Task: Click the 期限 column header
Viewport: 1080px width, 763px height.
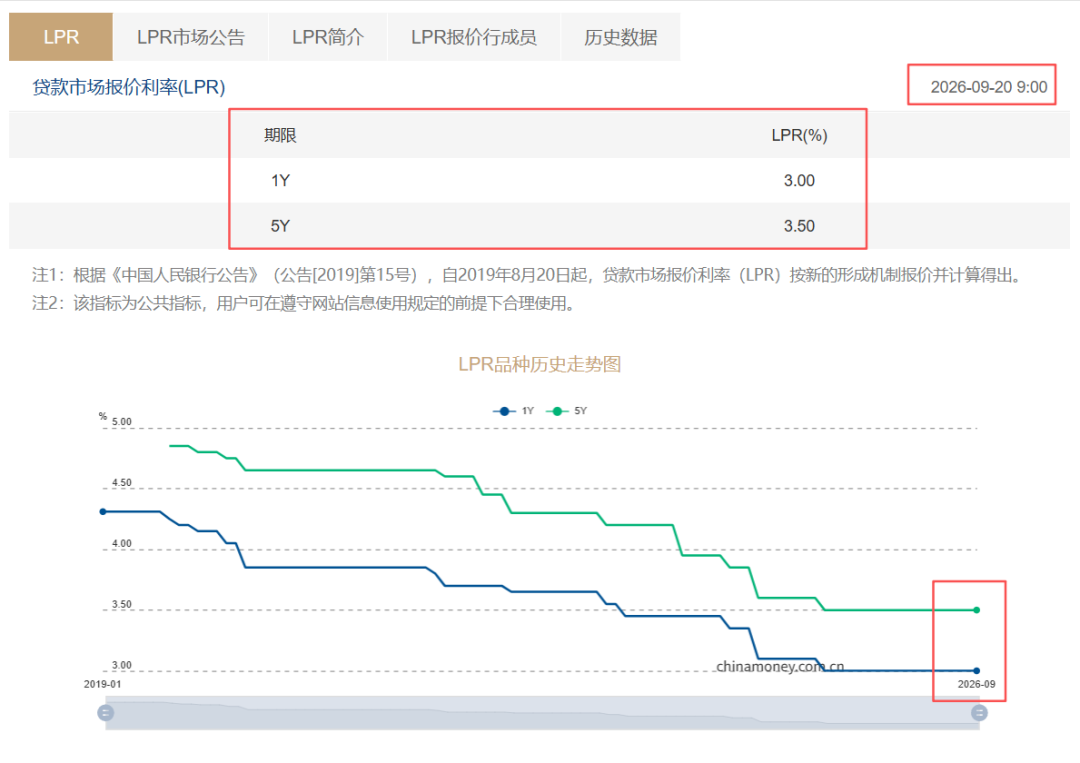Action: pyautogui.click(x=280, y=135)
